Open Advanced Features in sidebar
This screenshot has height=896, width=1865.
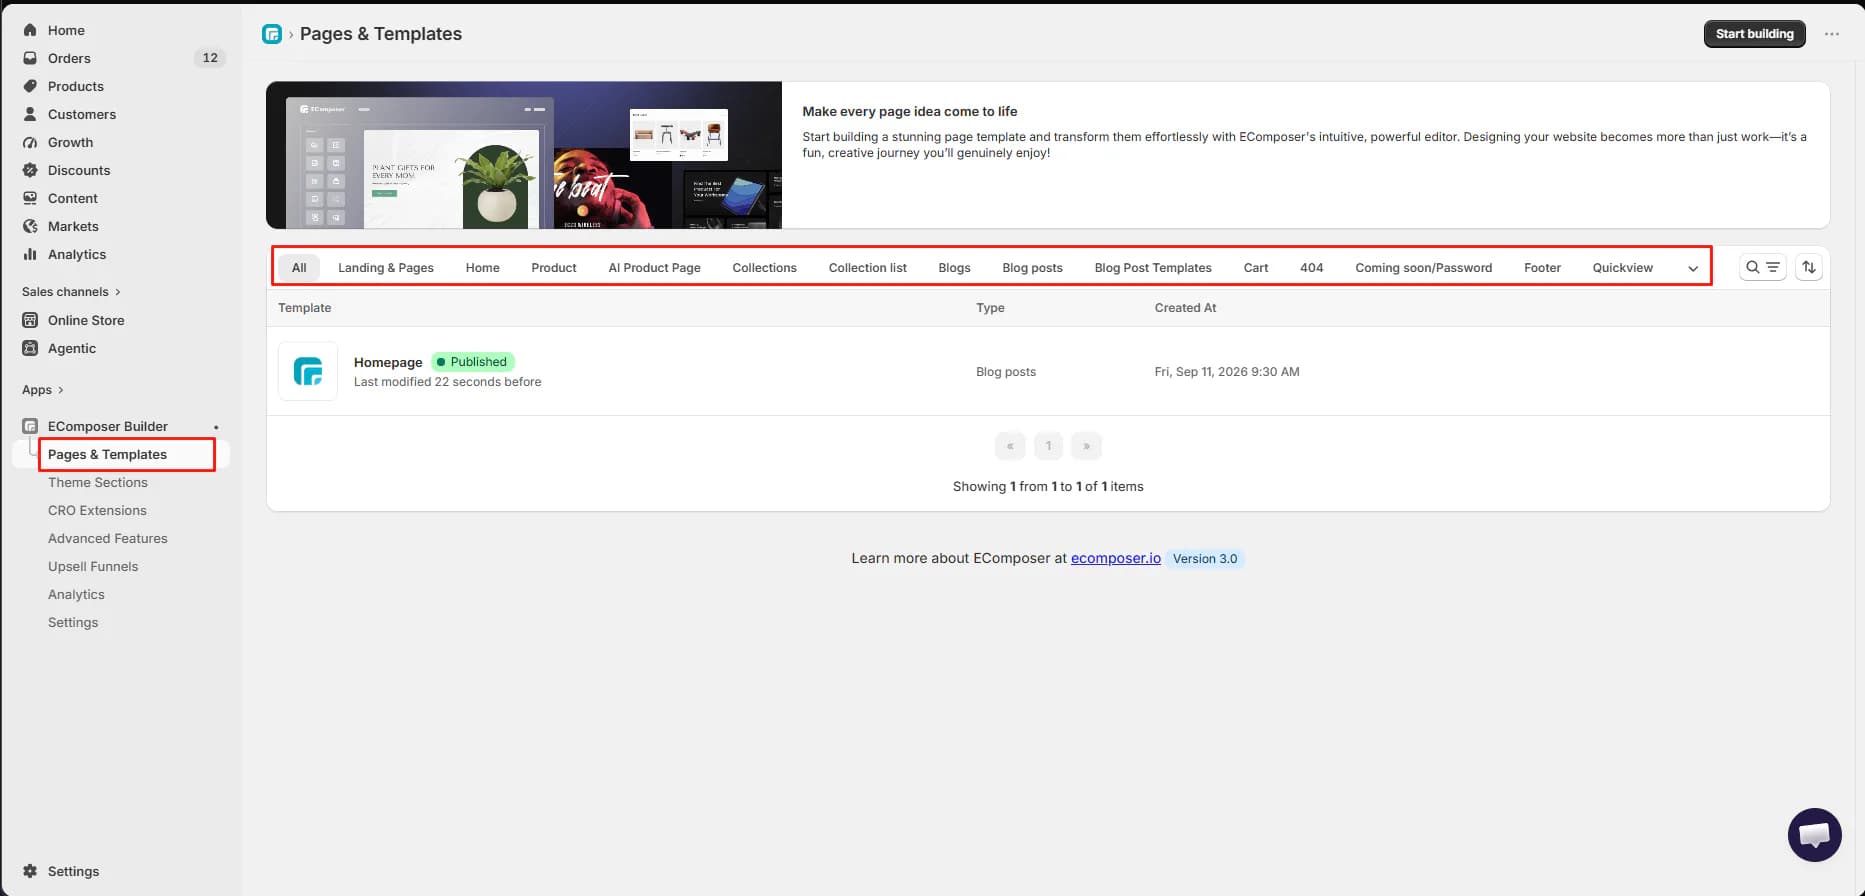(x=108, y=538)
